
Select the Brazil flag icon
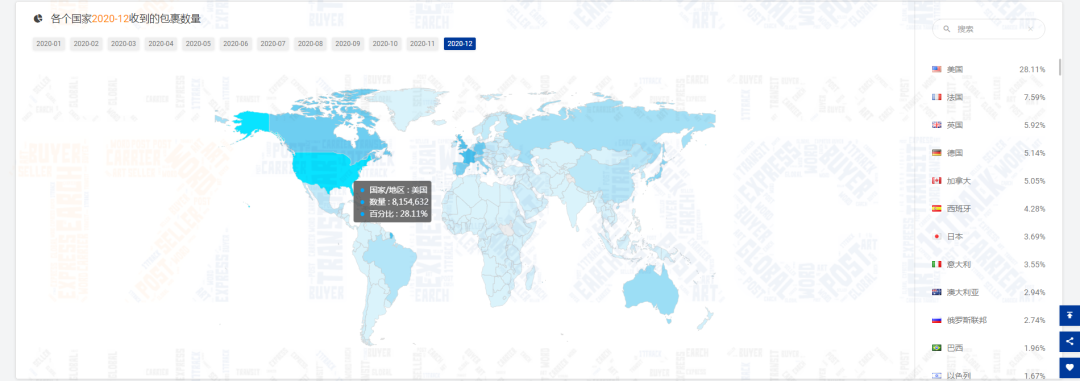point(936,347)
